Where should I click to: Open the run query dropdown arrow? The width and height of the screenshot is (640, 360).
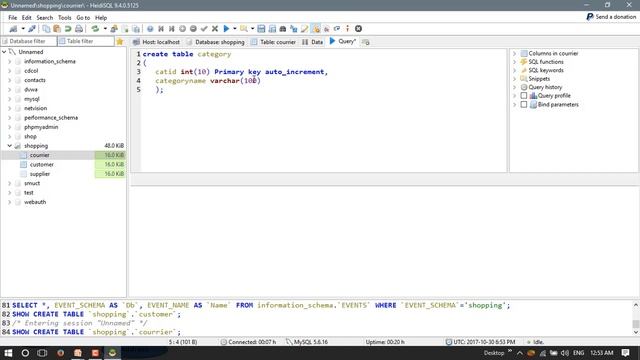pyautogui.click(x=235, y=29)
